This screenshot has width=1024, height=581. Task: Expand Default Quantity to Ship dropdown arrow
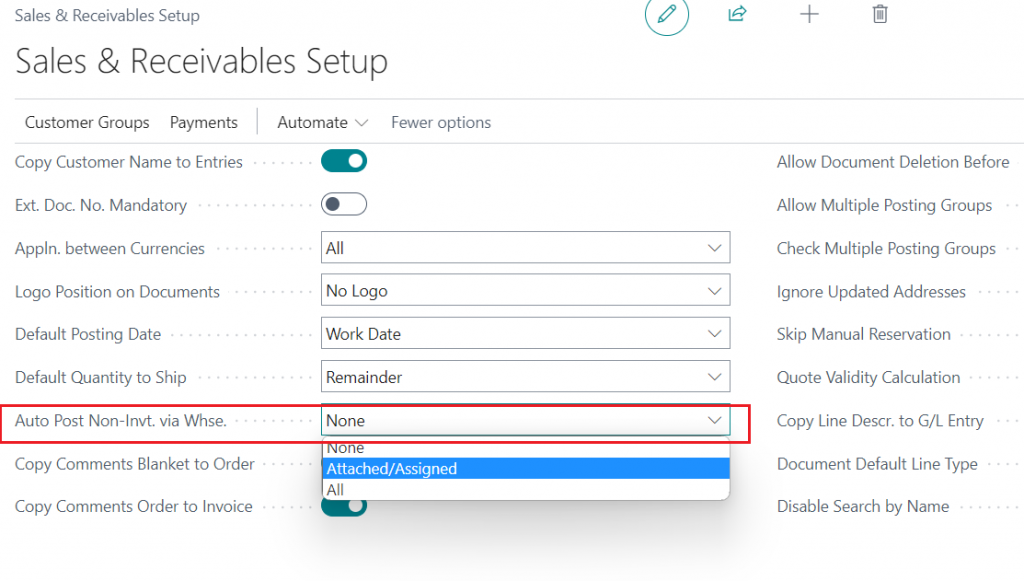714,377
